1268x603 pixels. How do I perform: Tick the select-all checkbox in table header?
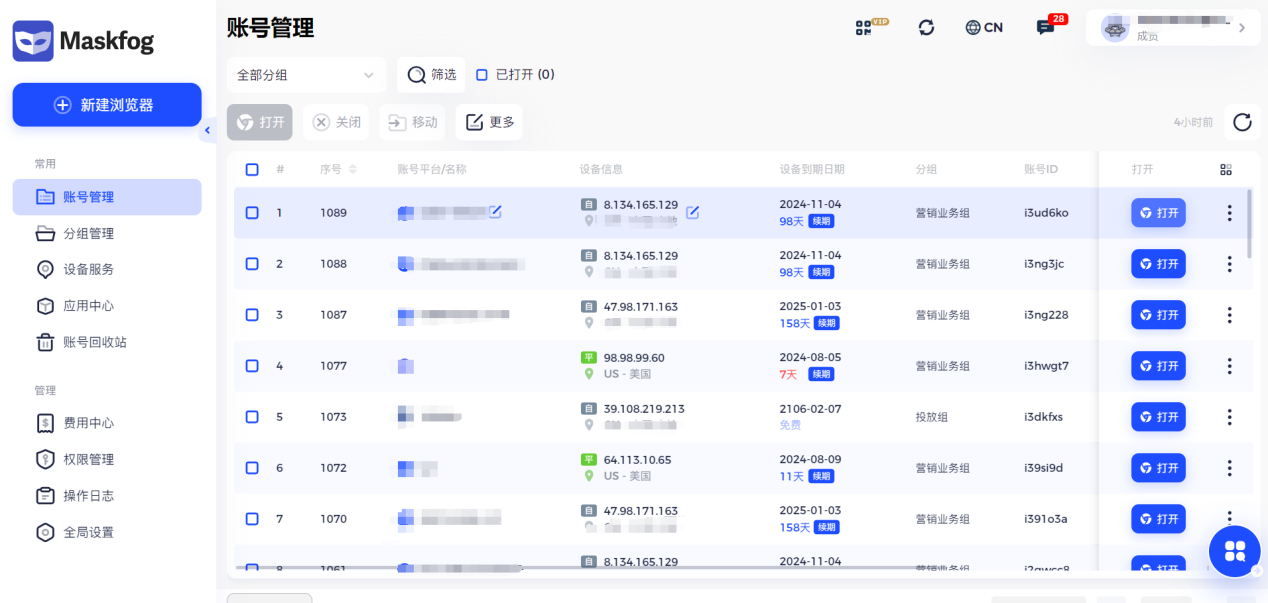point(252,170)
